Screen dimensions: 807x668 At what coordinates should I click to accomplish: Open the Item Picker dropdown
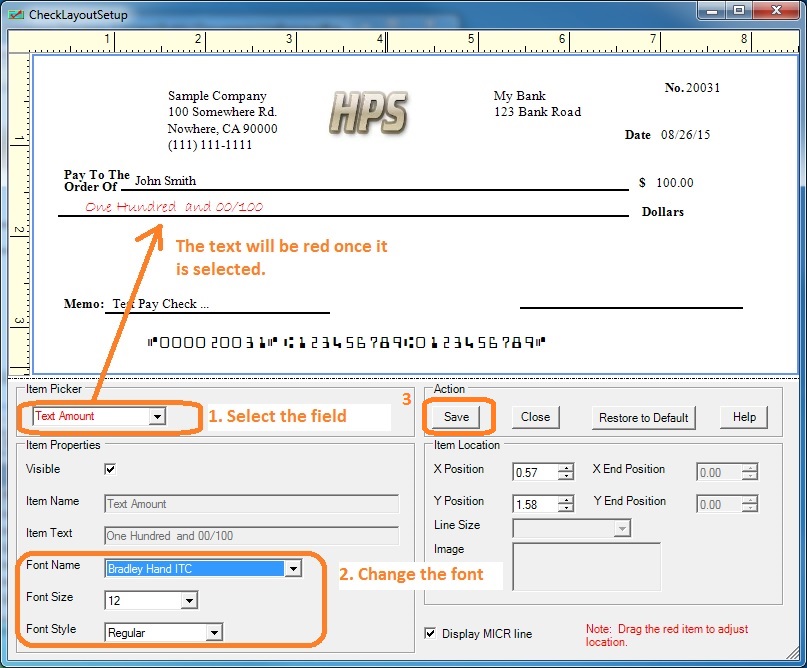click(157, 416)
